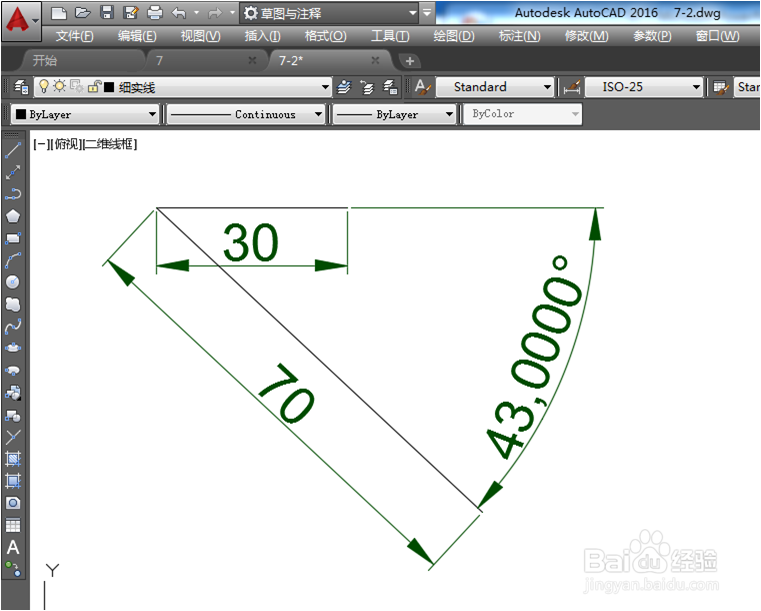
Task: Select the Elliptical Arc tool
Action: pyautogui.click(x=13, y=370)
